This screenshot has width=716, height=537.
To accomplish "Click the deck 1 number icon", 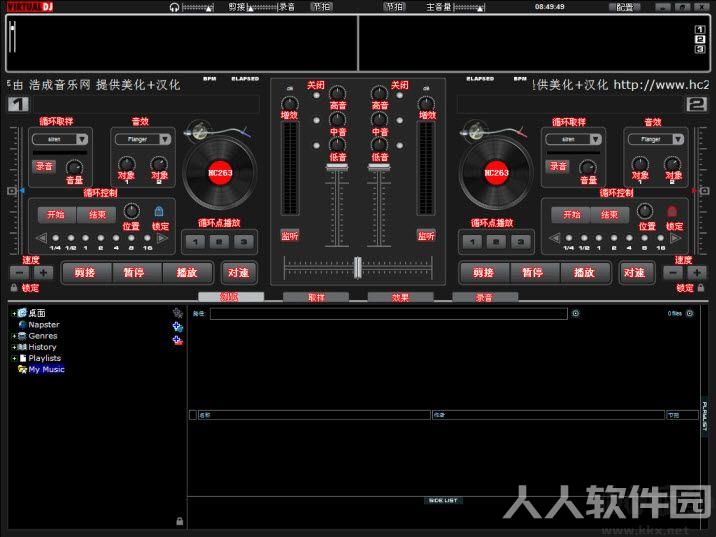I will tap(18, 105).
